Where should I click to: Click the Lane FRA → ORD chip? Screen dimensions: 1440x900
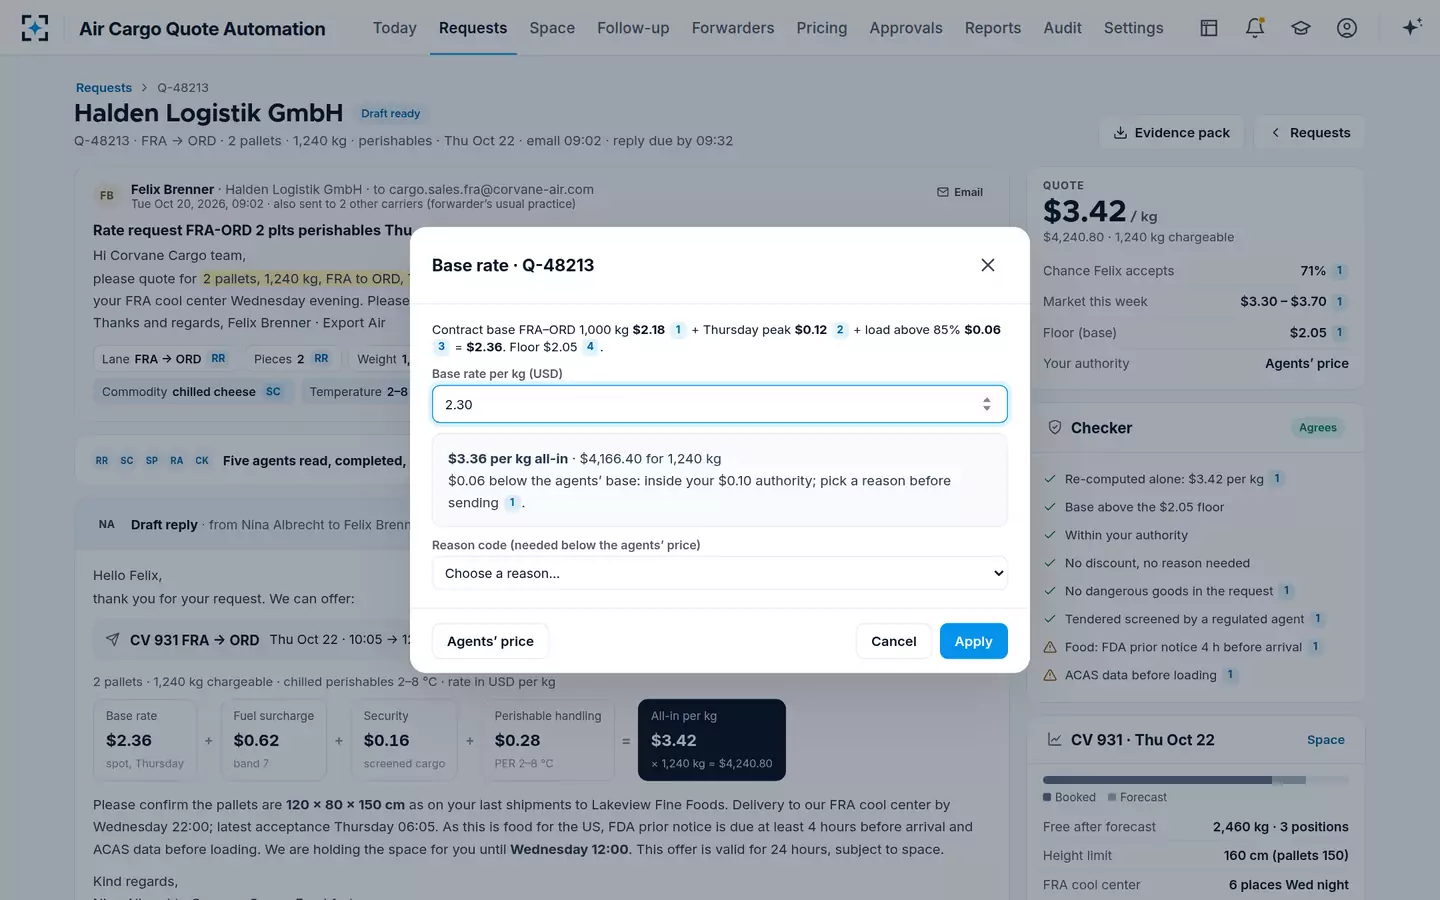(x=164, y=359)
